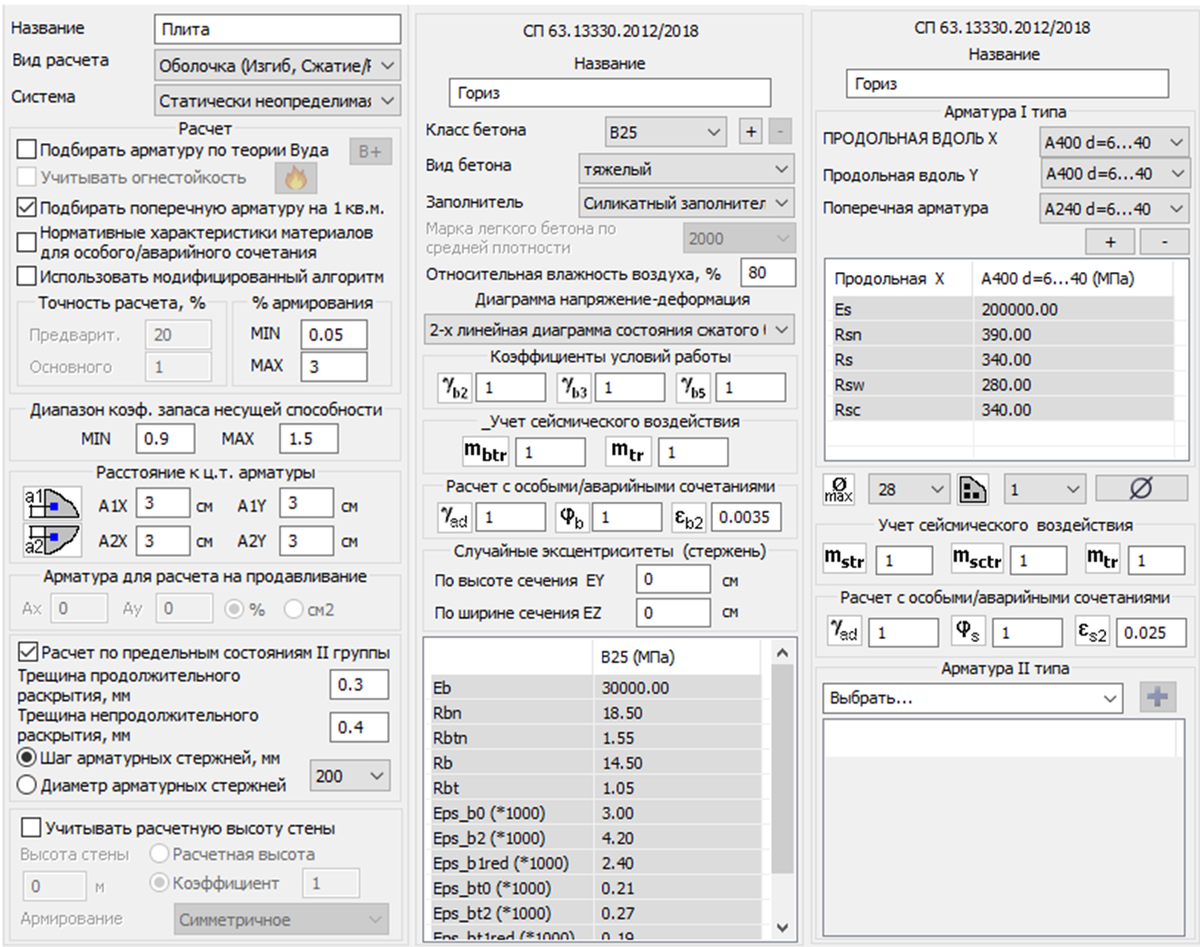Click the reinforcement name field 'Гориз'
This screenshot has height=947, width=1200.
tap(1007, 83)
